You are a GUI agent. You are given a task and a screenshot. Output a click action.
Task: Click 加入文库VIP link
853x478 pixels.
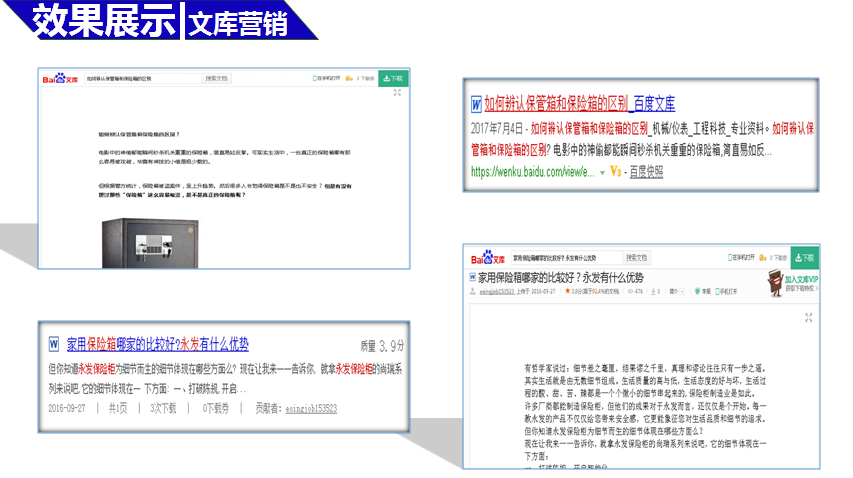click(801, 280)
